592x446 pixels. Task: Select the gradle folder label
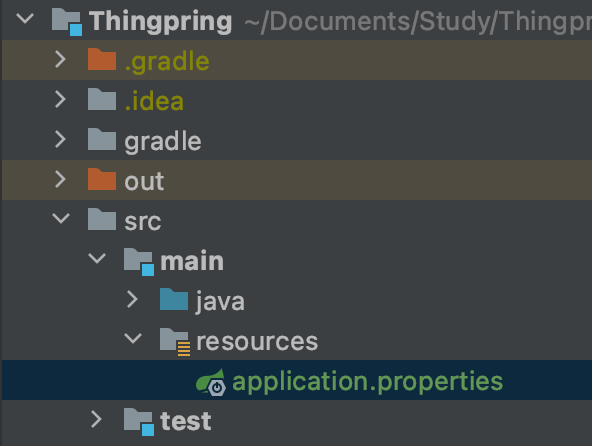coord(163,142)
